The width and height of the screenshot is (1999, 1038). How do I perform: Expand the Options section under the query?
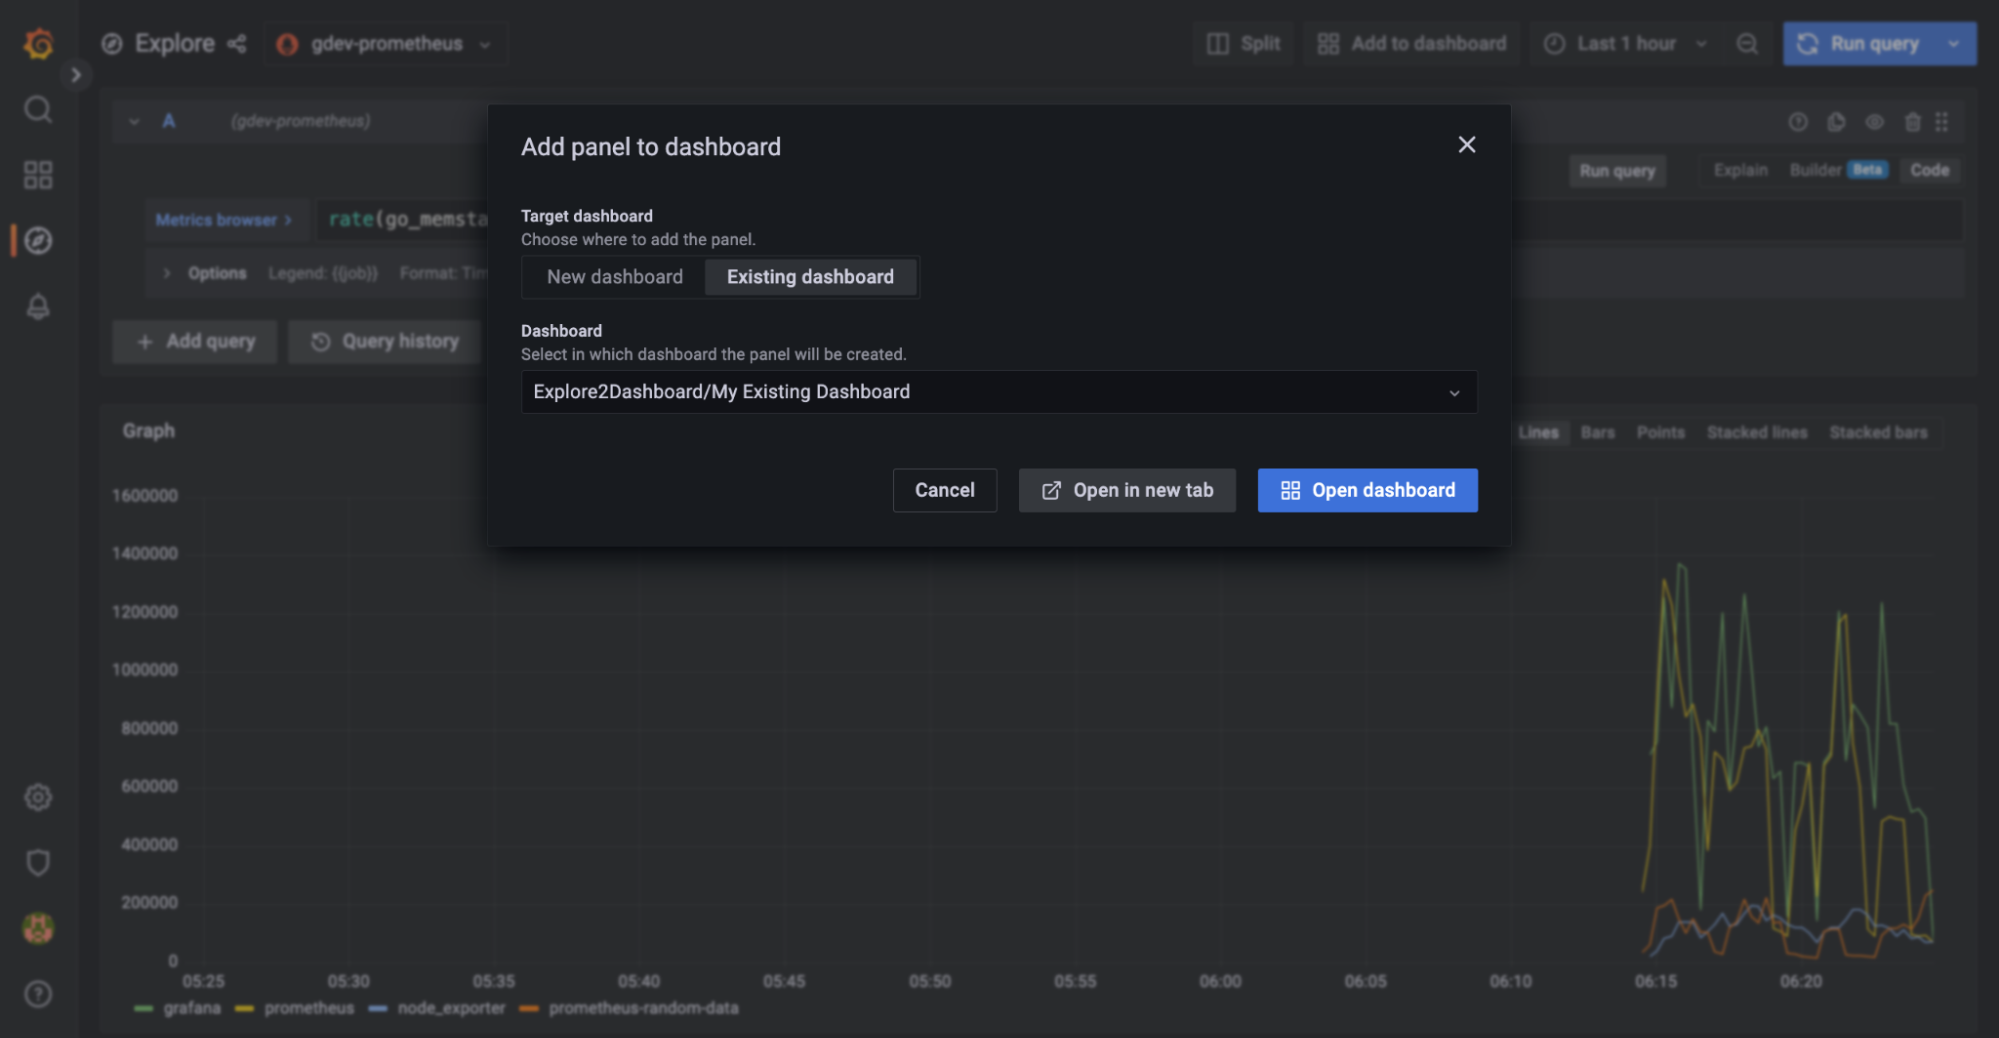(205, 272)
